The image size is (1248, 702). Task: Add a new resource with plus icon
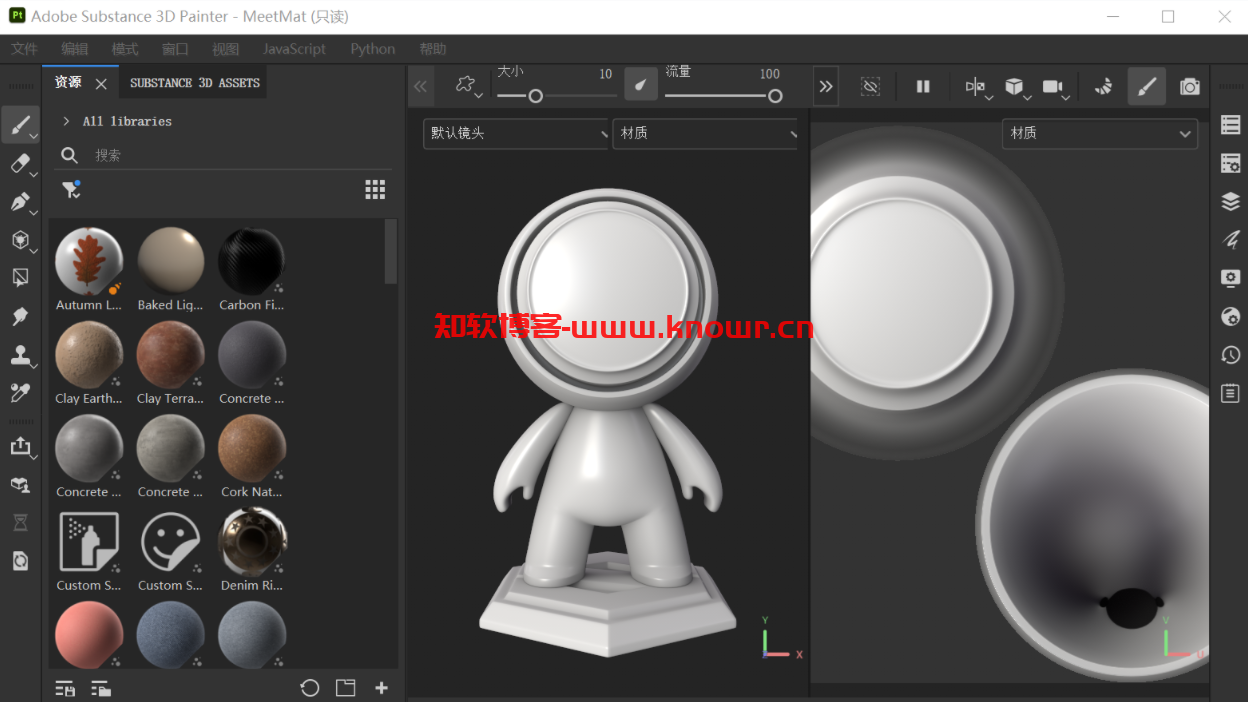tap(381, 688)
